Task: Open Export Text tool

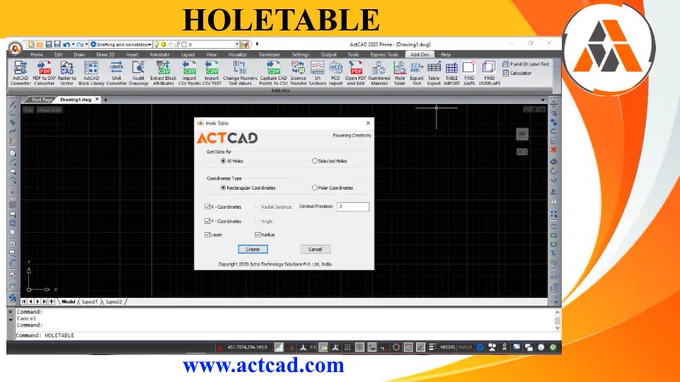Action: (x=416, y=73)
